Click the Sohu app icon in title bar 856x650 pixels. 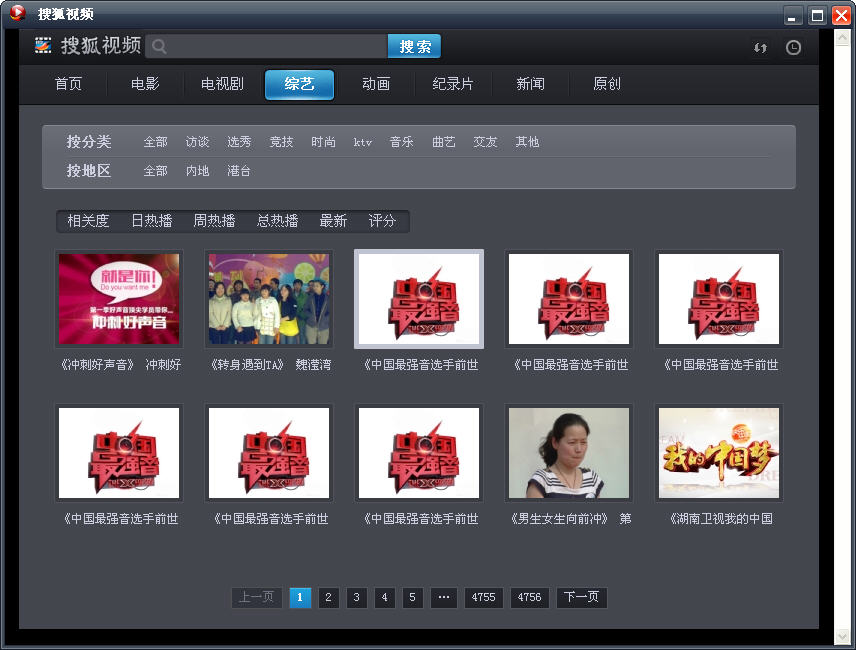[17, 13]
